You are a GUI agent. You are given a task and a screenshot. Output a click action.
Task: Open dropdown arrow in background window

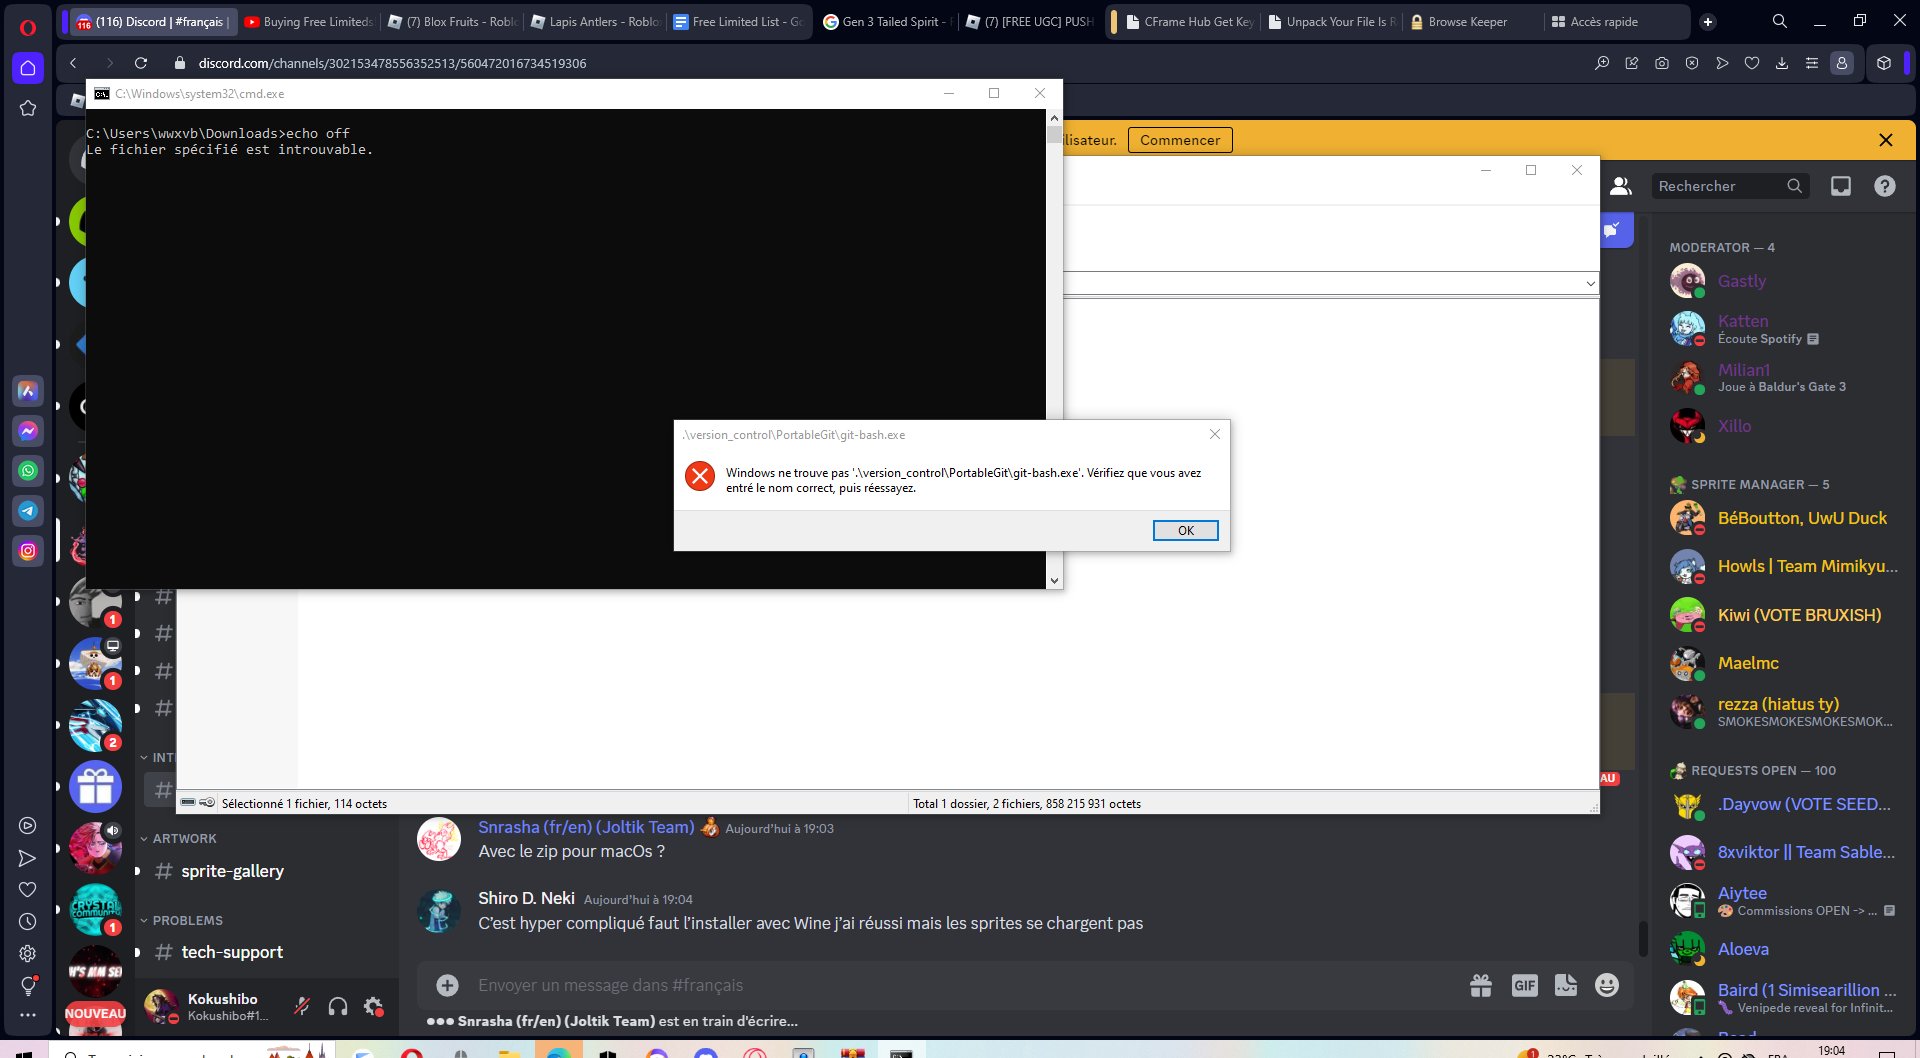point(1590,283)
